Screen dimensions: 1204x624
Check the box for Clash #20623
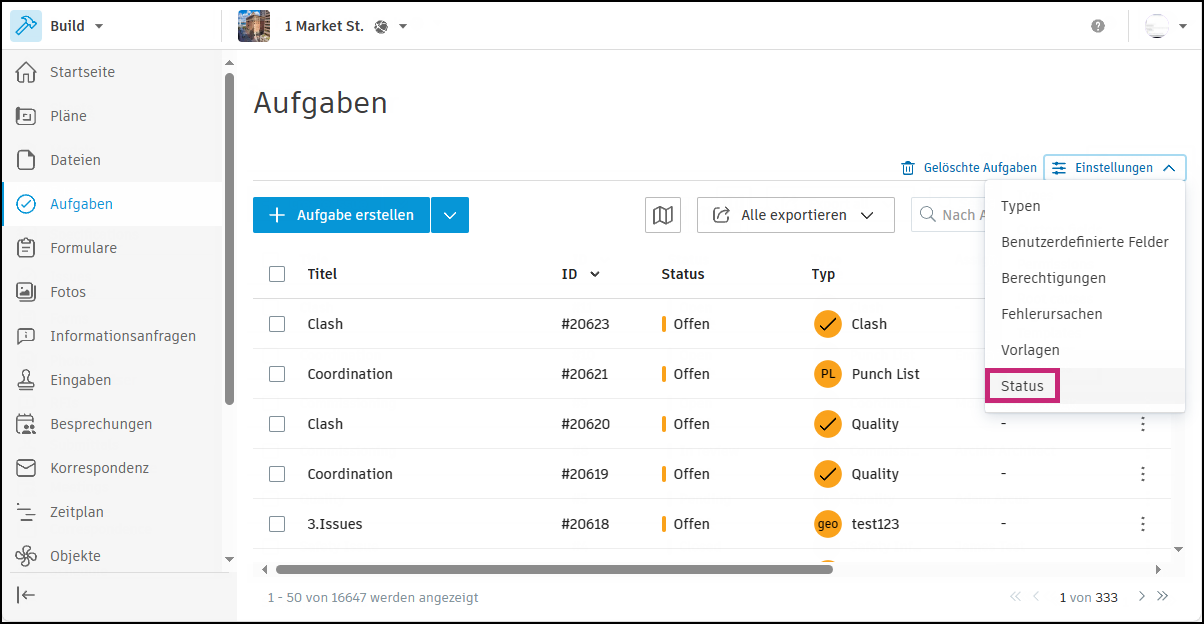click(x=277, y=324)
